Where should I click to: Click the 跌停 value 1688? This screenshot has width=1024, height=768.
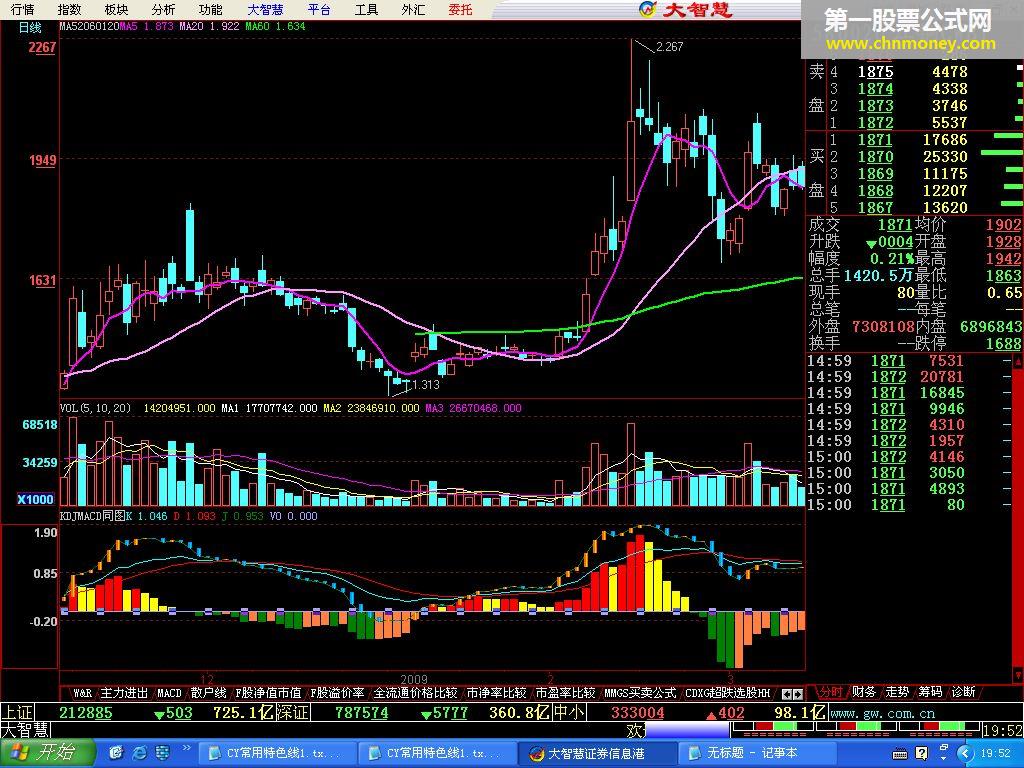(x=1003, y=343)
